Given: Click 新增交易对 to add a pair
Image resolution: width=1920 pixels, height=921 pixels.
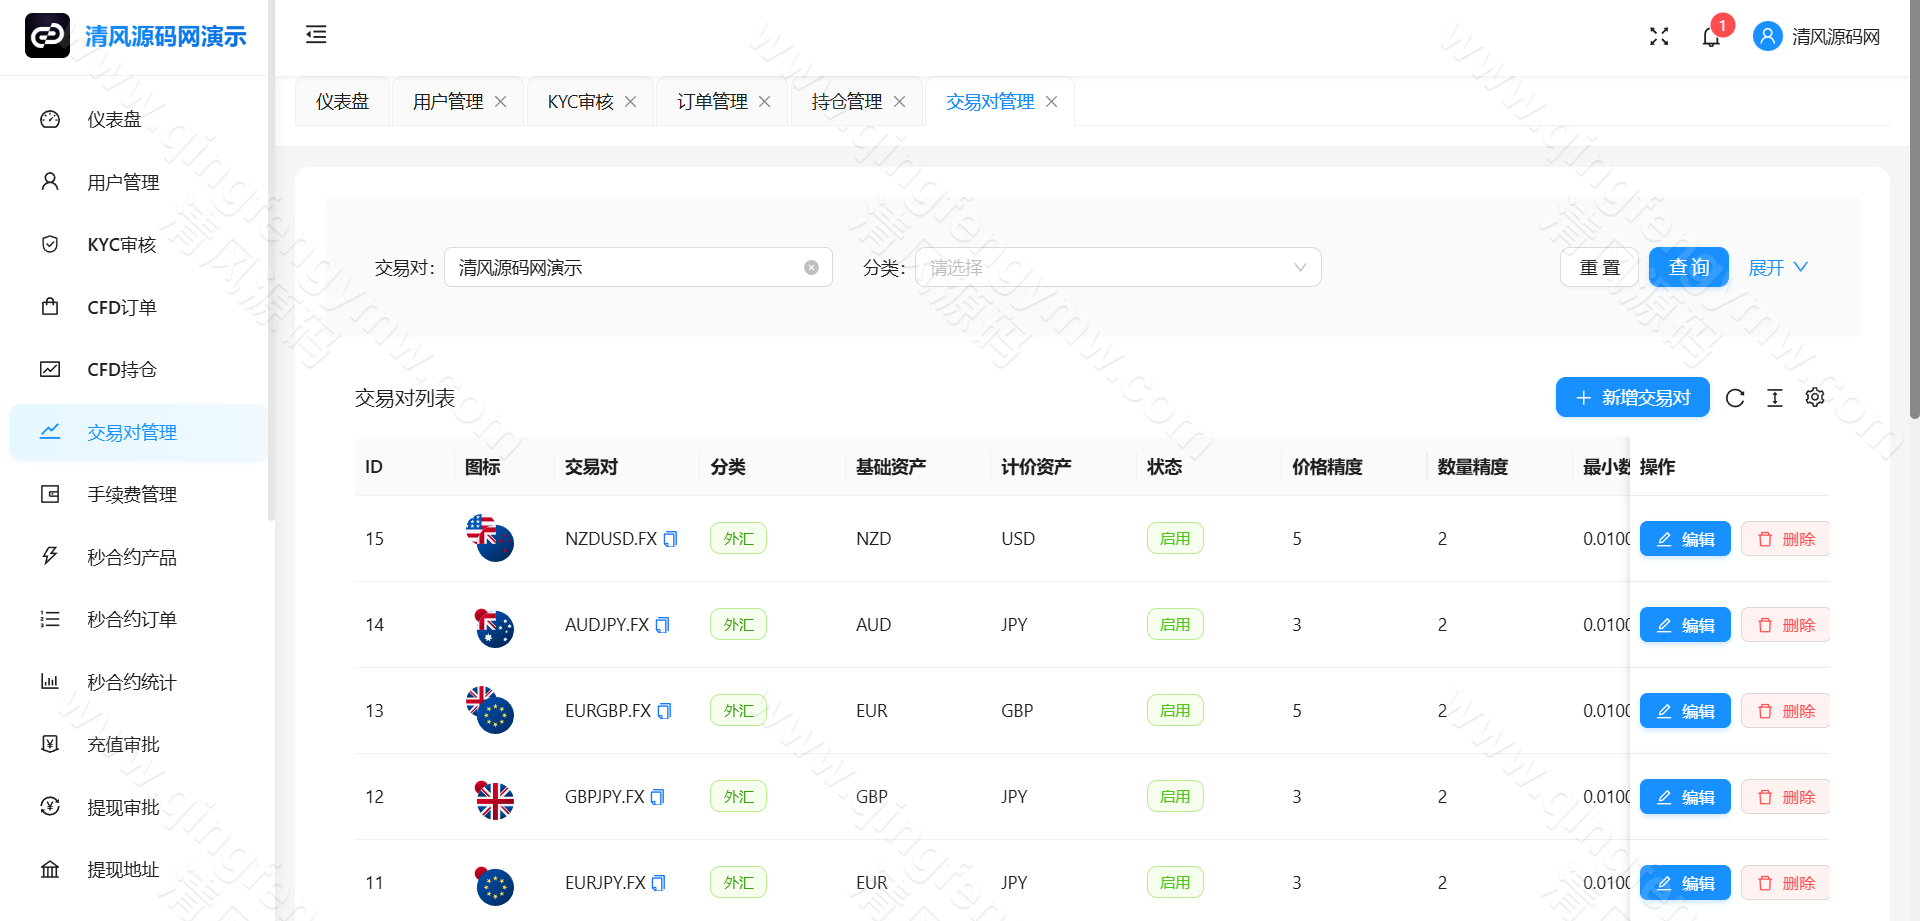Looking at the screenshot, I should pyautogui.click(x=1632, y=397).
